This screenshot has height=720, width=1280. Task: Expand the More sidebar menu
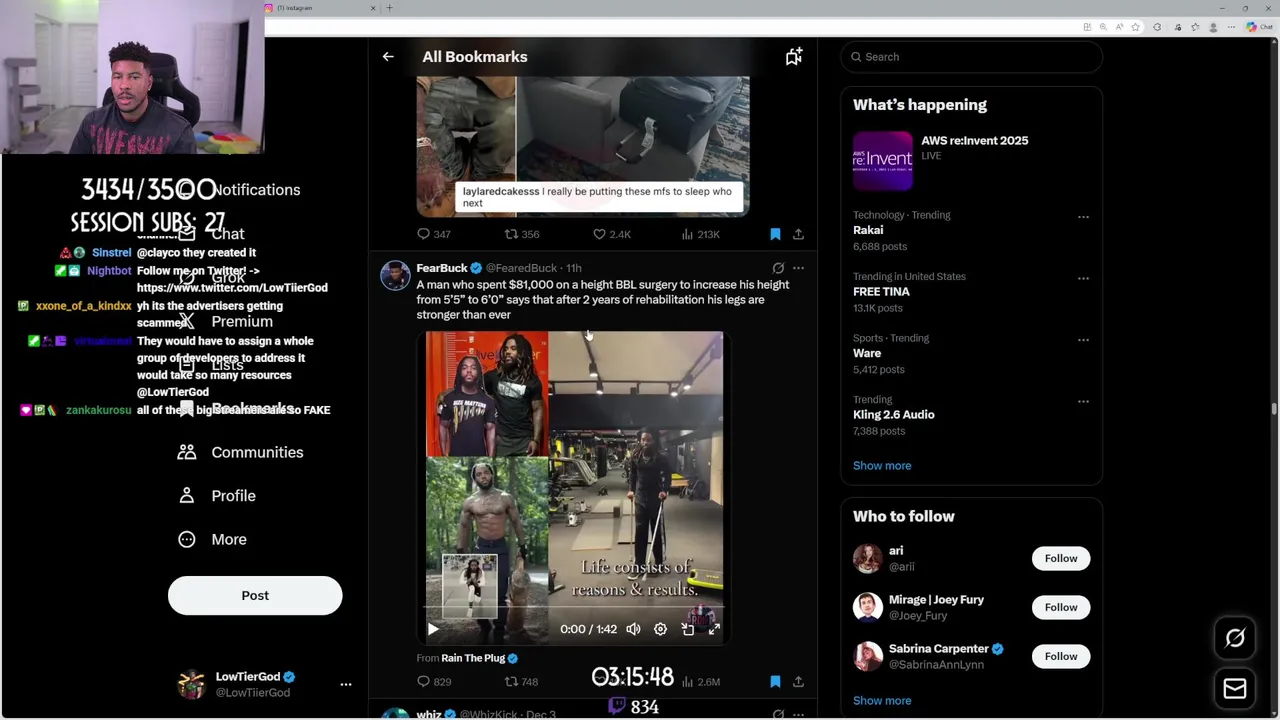pos(212,539)
